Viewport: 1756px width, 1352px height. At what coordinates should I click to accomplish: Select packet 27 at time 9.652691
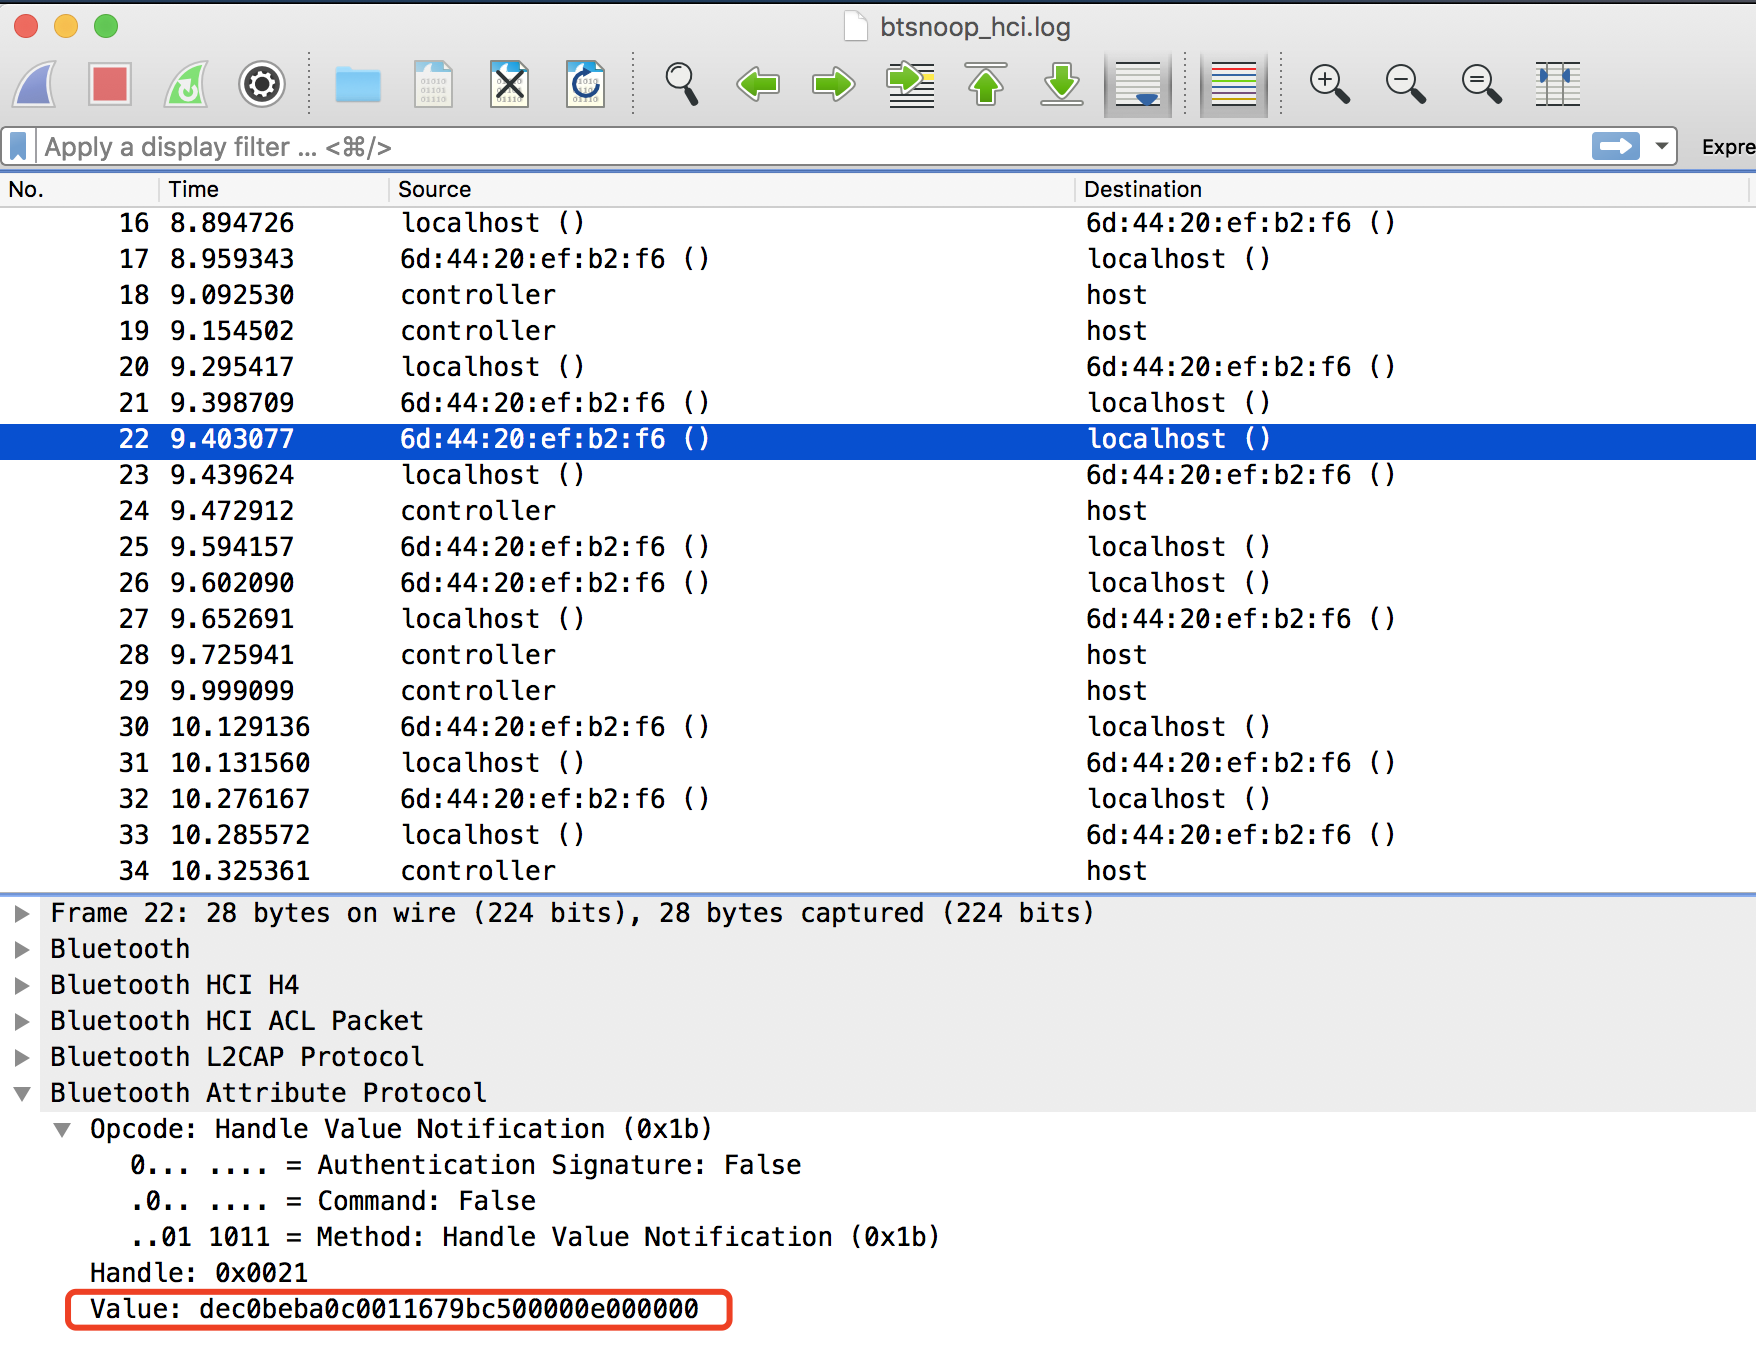click(x=878, y=619)
